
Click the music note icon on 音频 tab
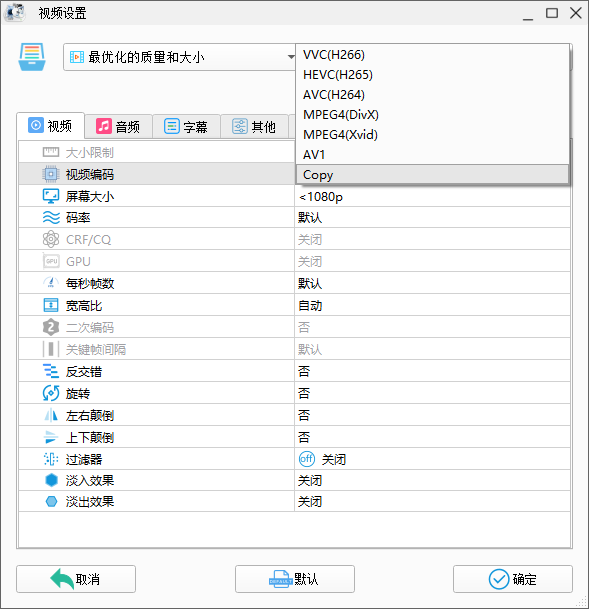tap(104, 126)
